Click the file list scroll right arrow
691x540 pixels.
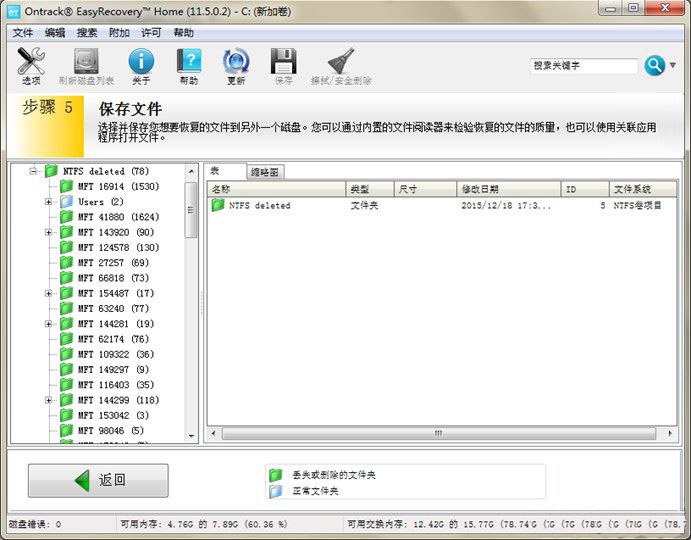click(670, 433)
